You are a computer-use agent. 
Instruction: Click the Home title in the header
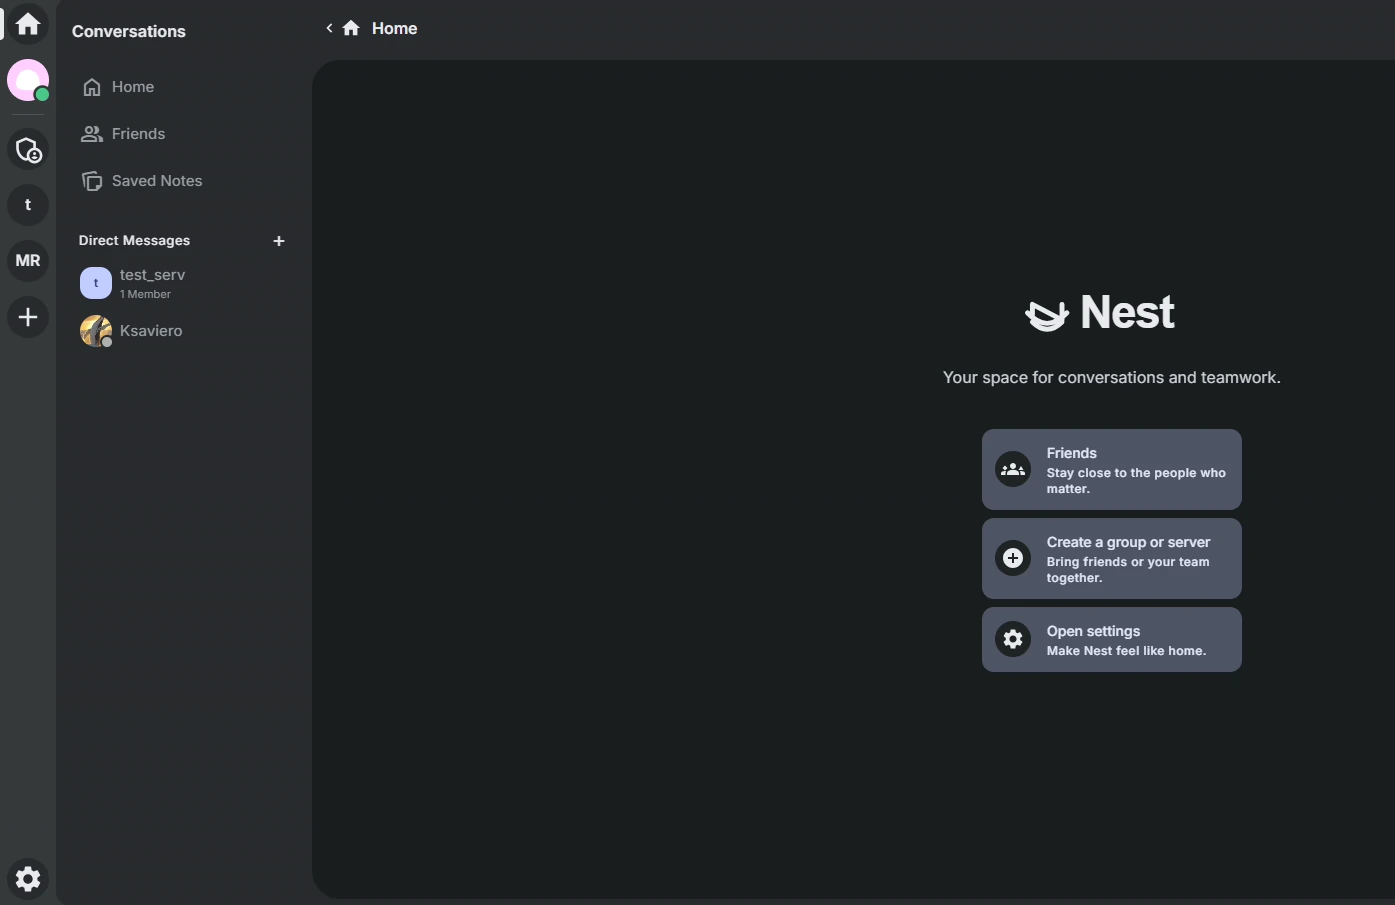(395, 28)
